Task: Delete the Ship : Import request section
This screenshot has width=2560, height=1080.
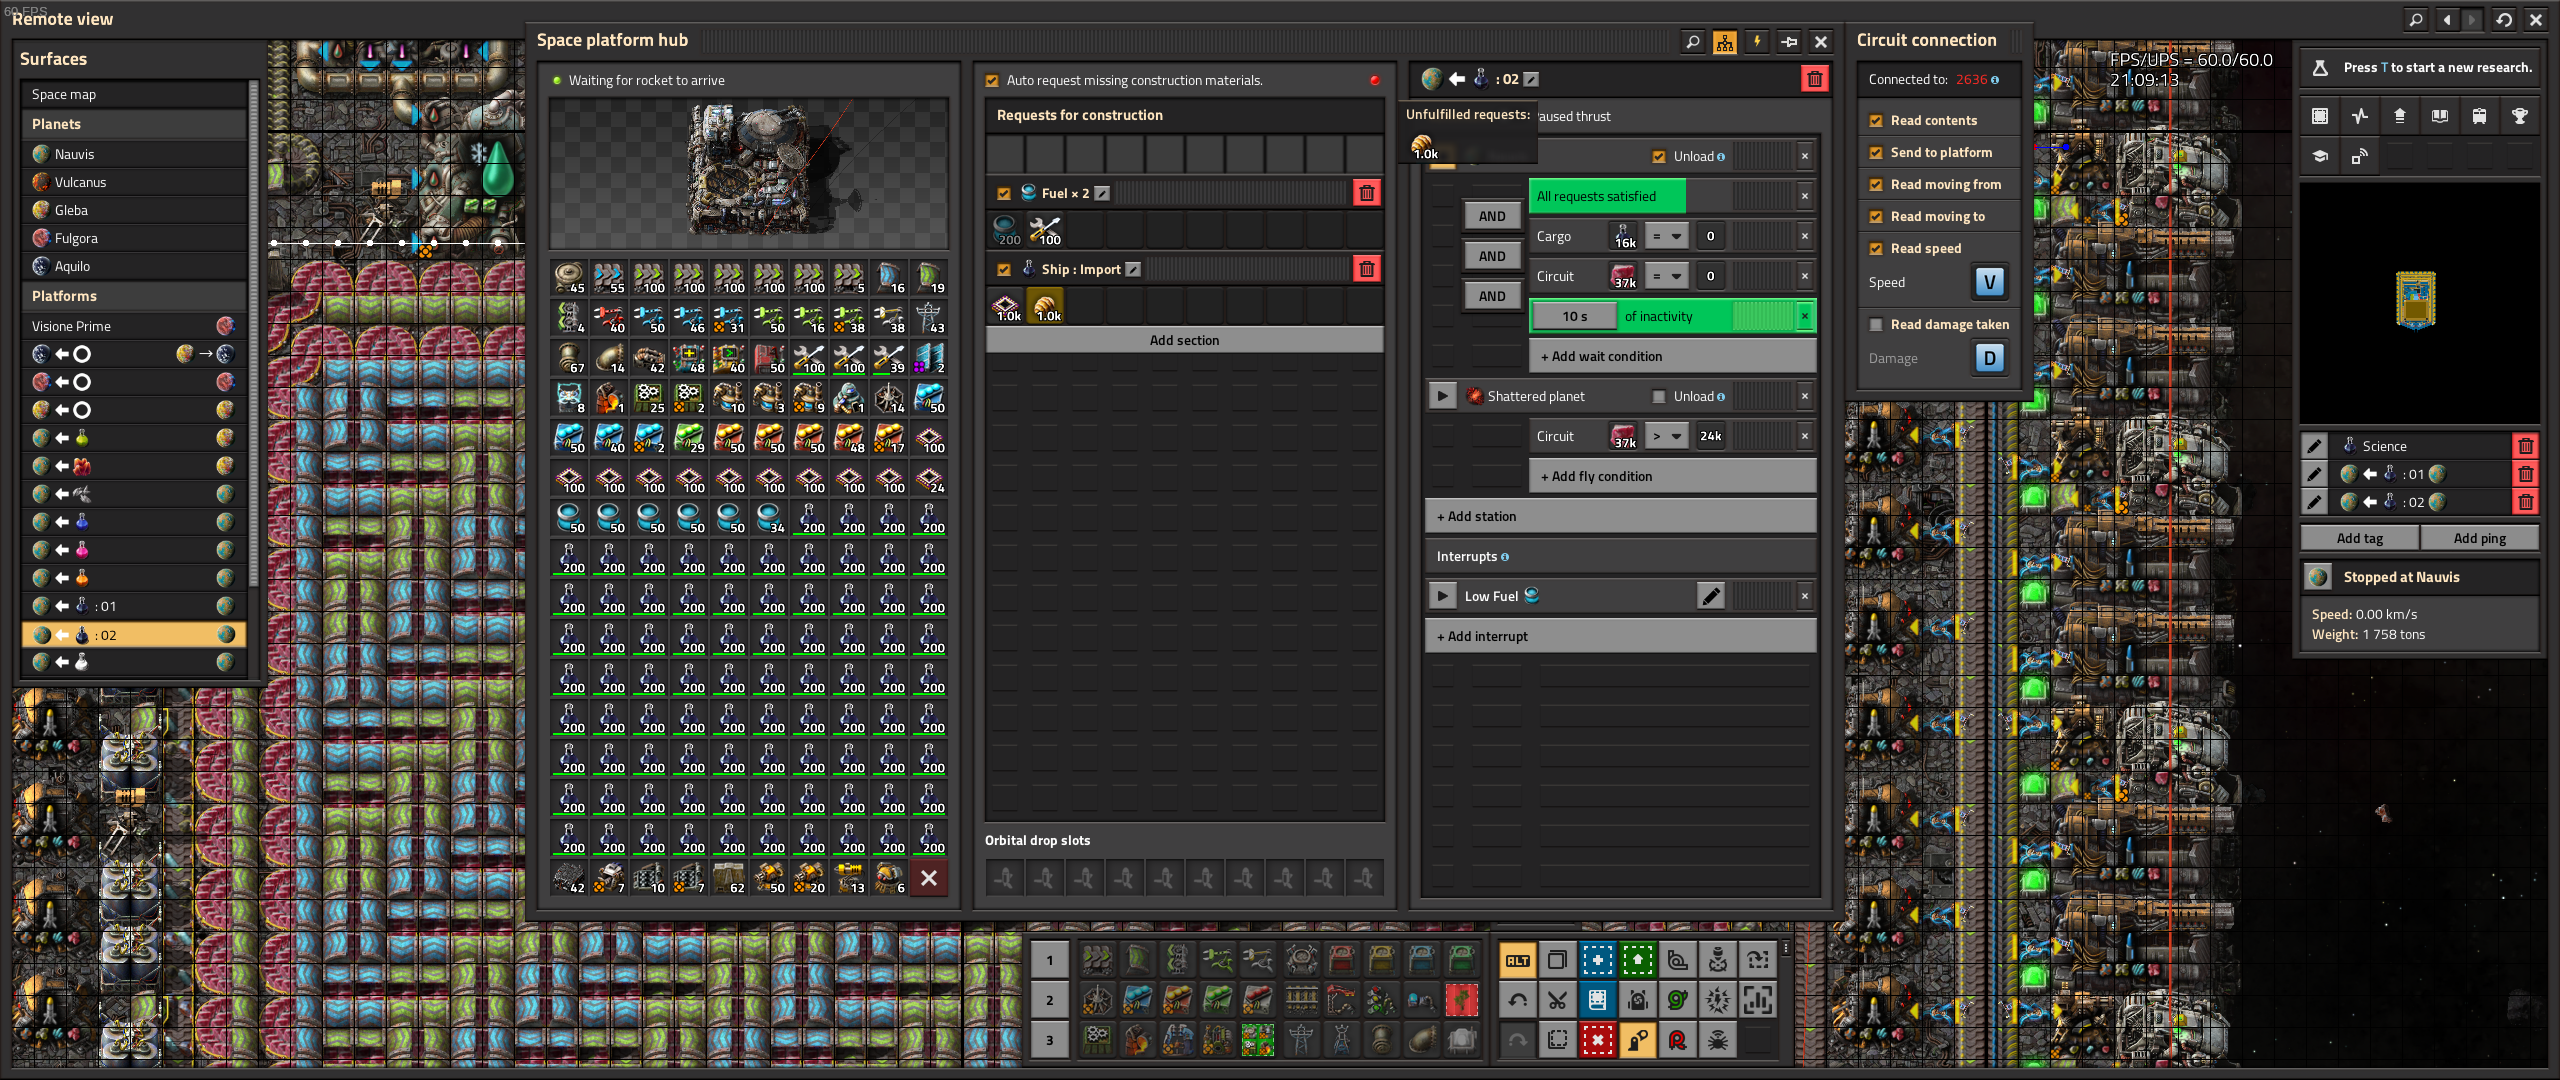Action: click(x=1366, y=269)
